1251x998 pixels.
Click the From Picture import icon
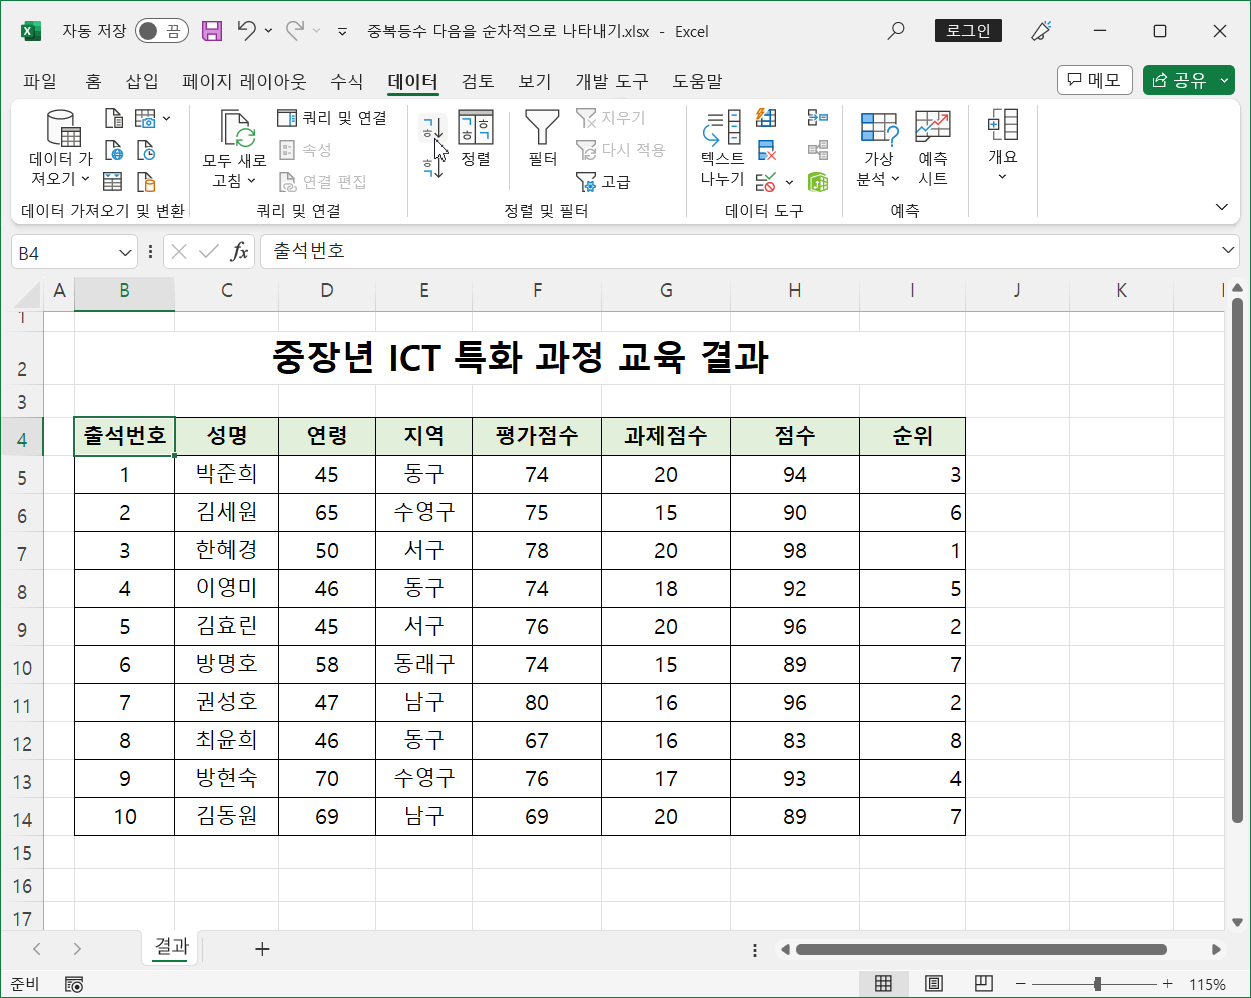[x=146, y=119]
